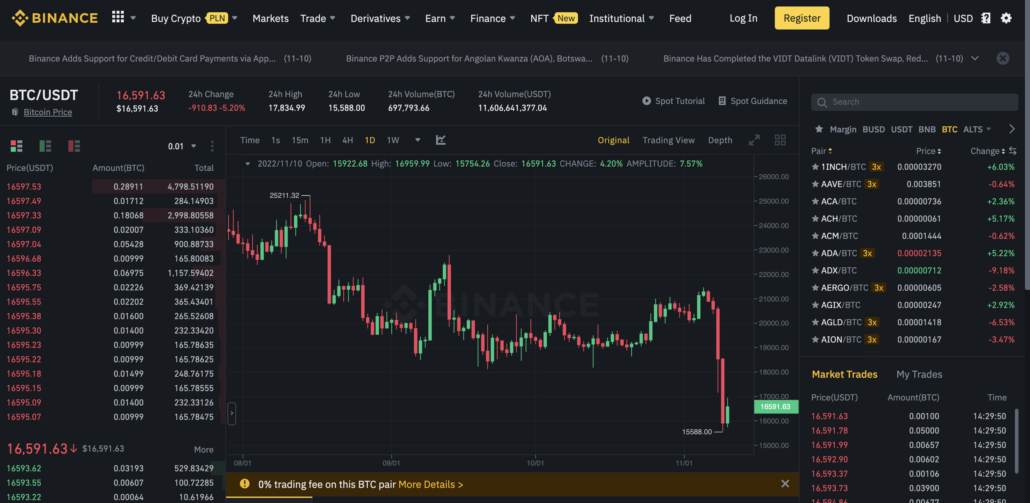Open the Buy Crypto menu
The height and width of the screenshot is (503, 1030).
(x=194, y=18)
